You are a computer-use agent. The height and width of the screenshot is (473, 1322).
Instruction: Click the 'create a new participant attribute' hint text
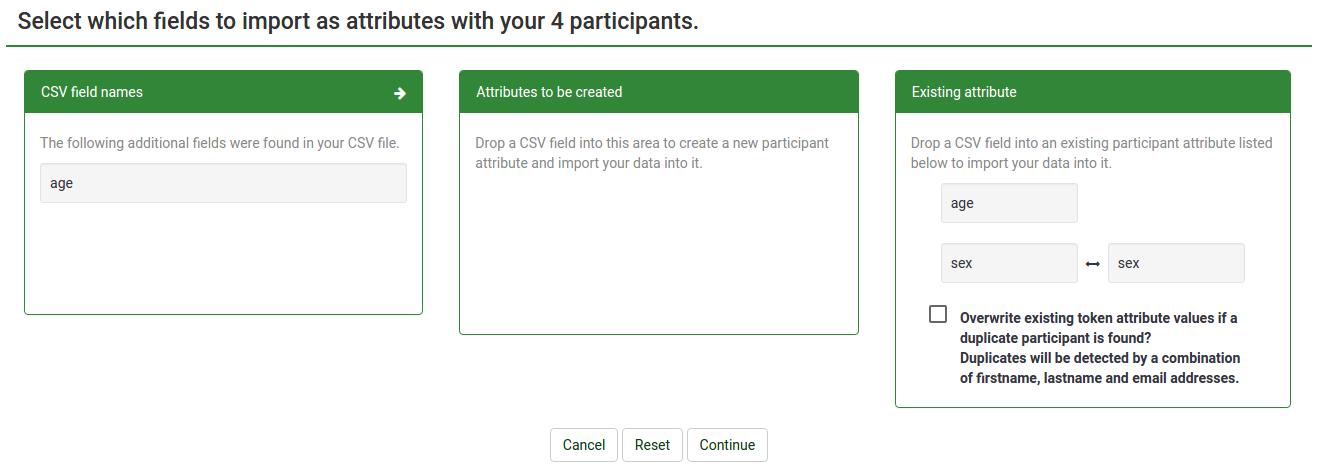tap(652, 153)
